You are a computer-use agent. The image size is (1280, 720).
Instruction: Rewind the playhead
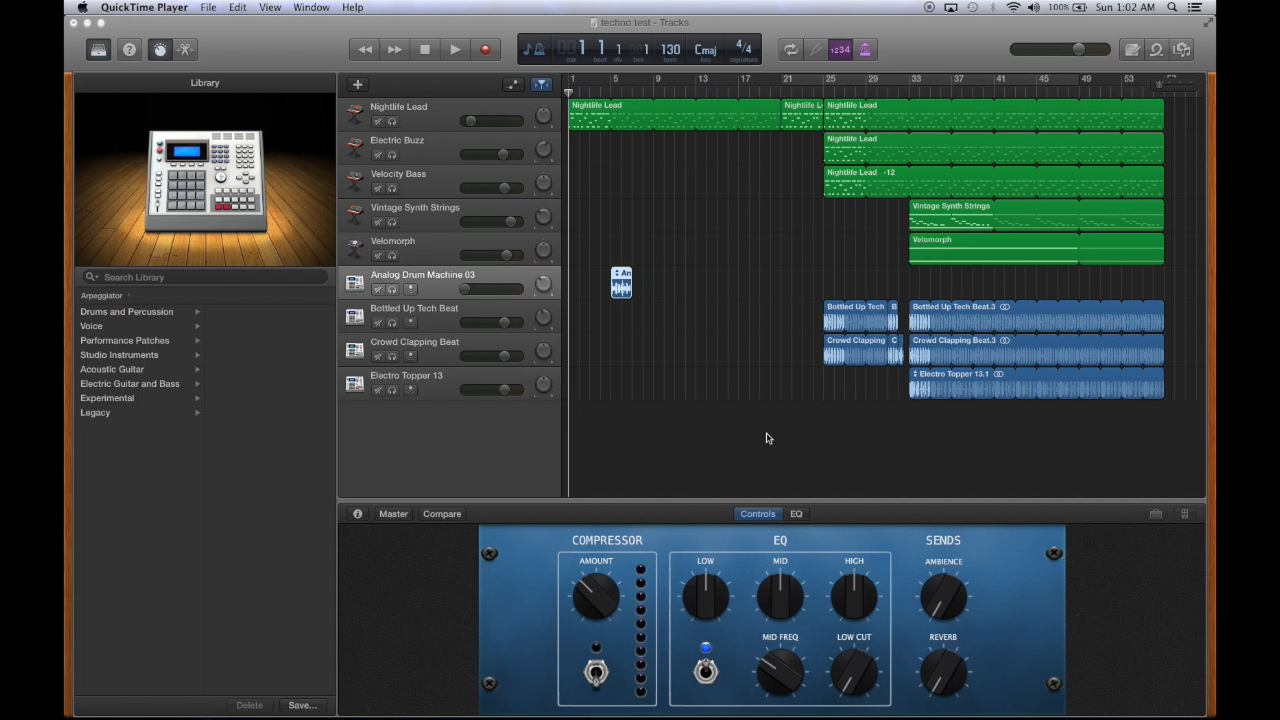365,50
